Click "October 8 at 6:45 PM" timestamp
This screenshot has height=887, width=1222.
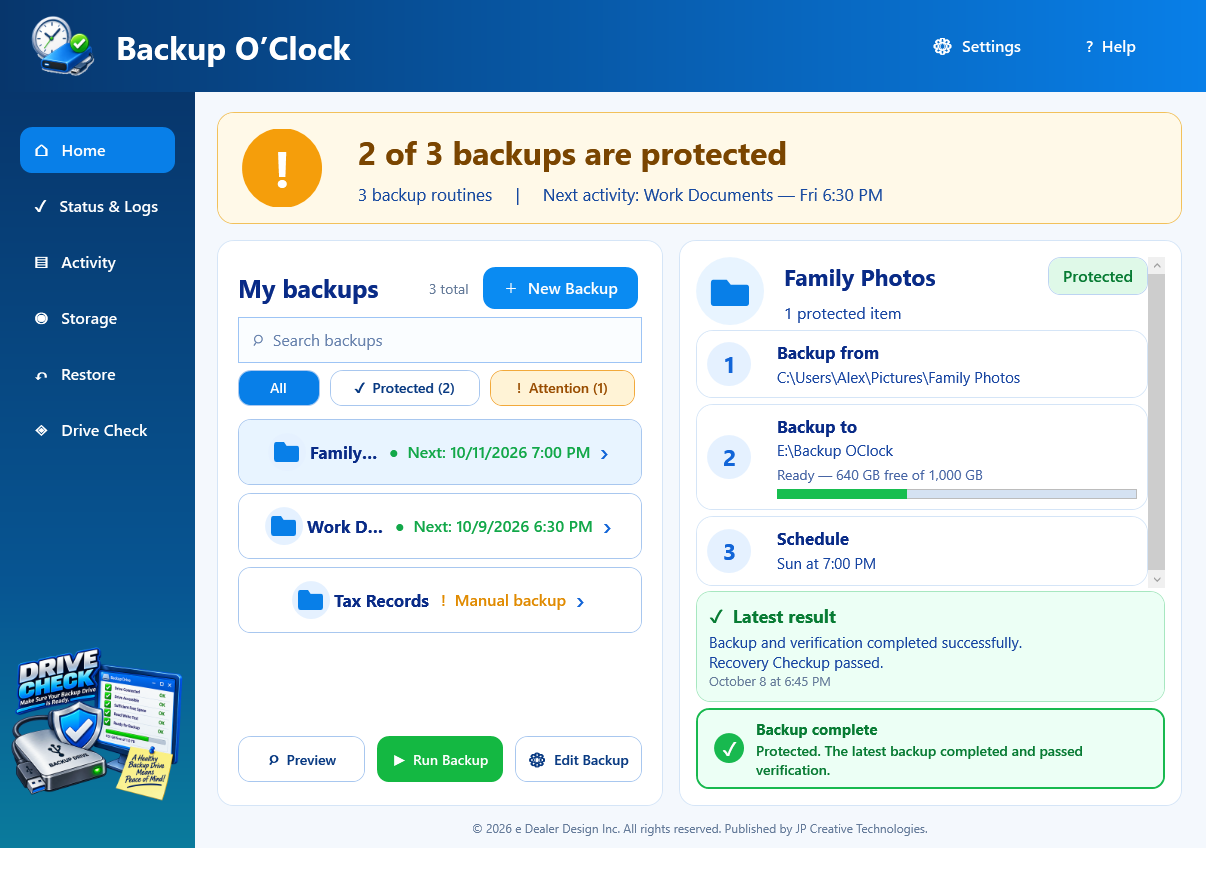tap(769, 682)
